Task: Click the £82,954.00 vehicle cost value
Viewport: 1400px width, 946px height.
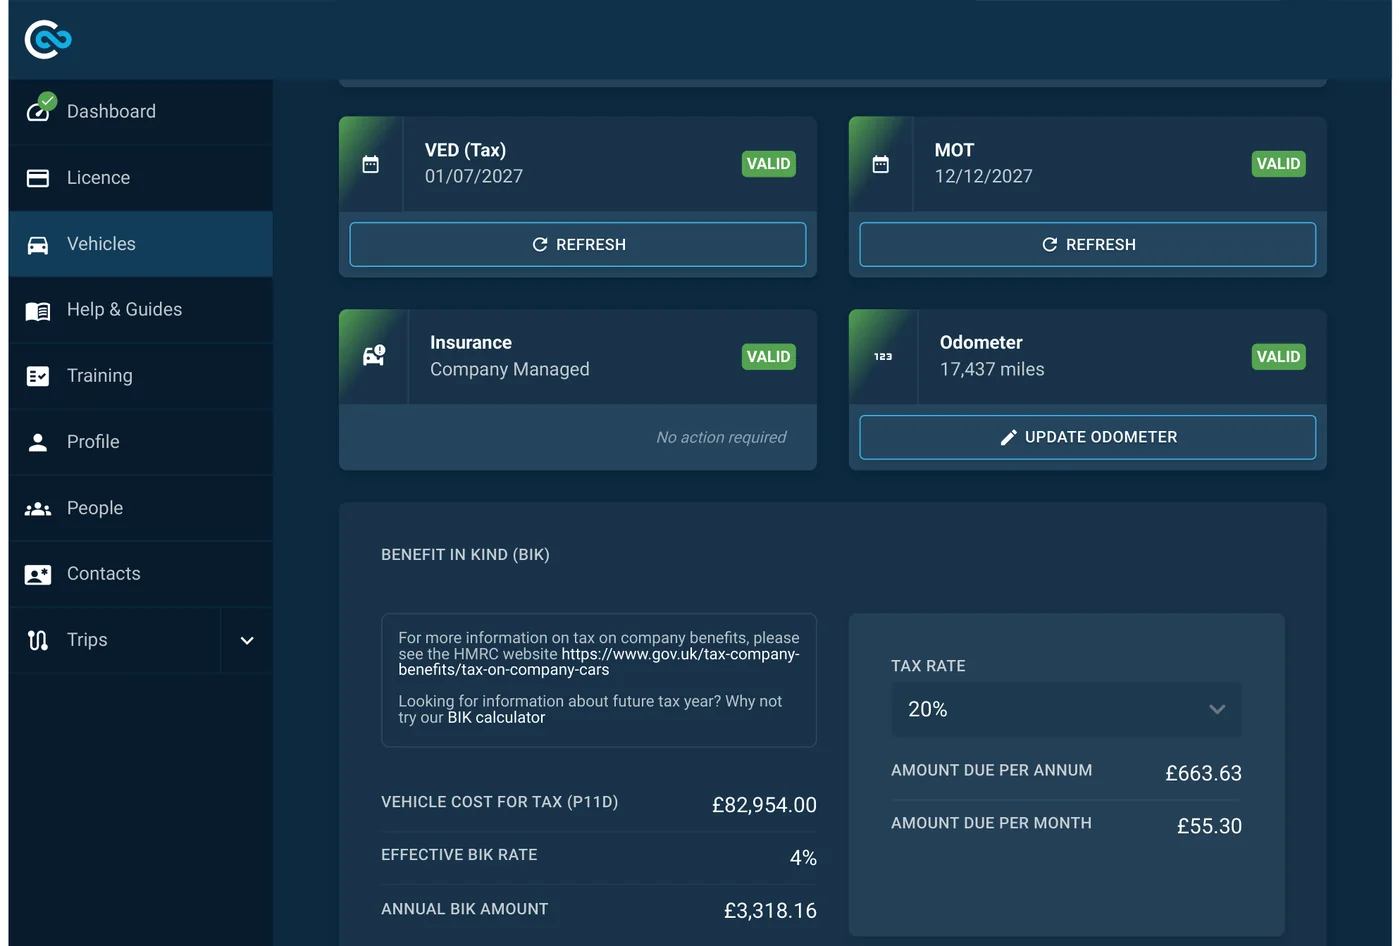Action: pyautogui.click(x=764, y=805)
